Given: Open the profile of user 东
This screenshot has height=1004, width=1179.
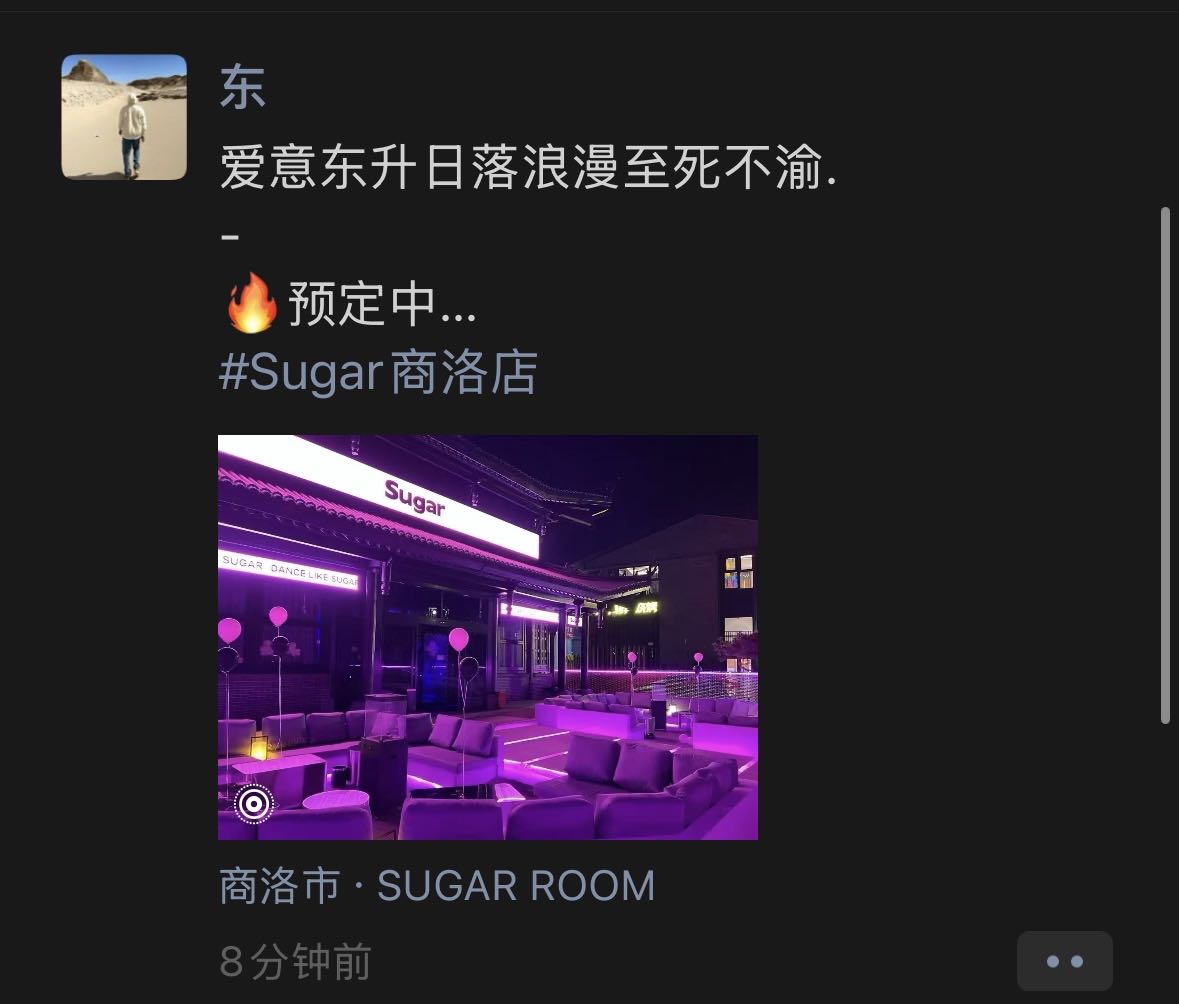Looking at the screenshot, I should pos(242,87).
